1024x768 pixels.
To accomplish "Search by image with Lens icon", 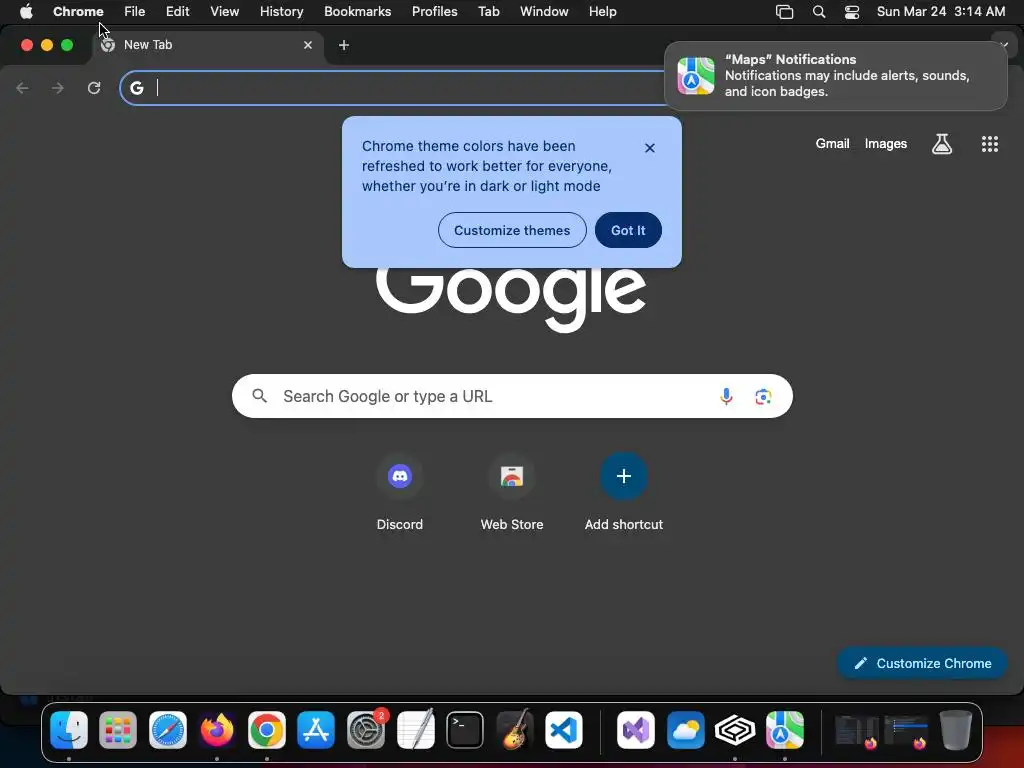I will point(763,396).
